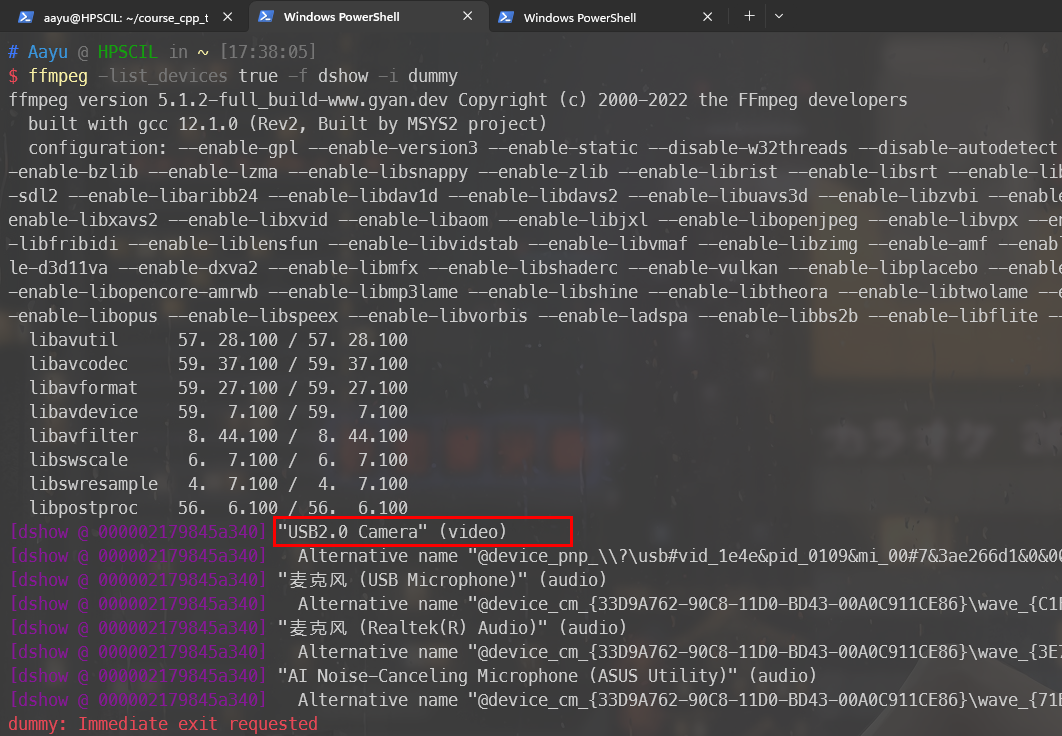Image resolution: width=1062 pixels, height=736 pixels.
Task: Click the plus button to open a new tab
Action: [x=748, y=17]
